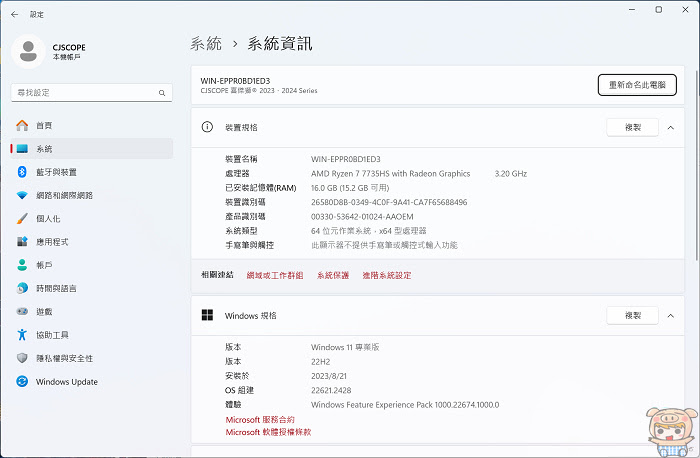Collapse the 裝置規格 section chevron
Image resolution: width=700 pixels, height=458 pixels.
[x=671, y=128]
